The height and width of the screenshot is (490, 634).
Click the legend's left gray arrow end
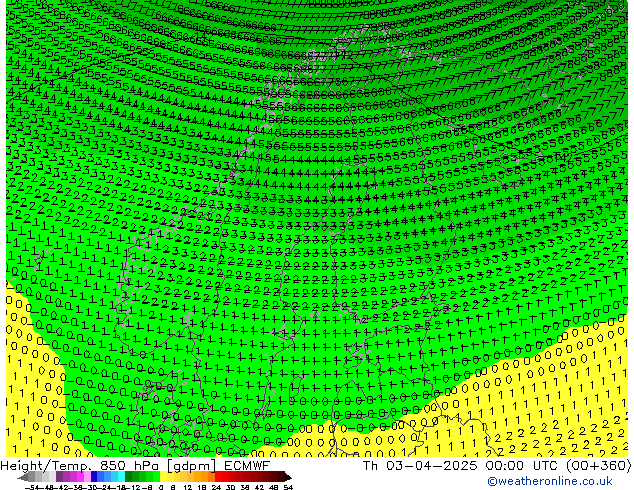(x=23, y=477)
